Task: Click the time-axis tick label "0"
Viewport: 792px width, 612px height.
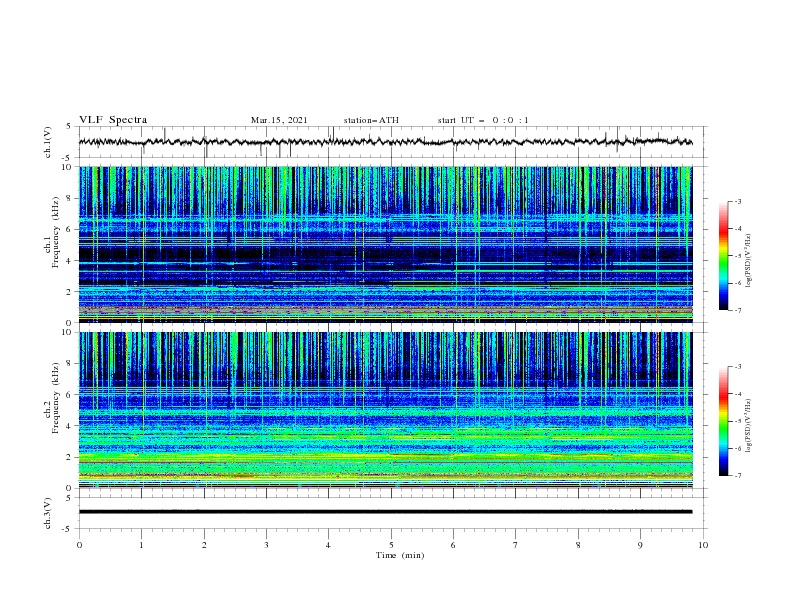Action: pyautogui.click(x=79, y=545)
